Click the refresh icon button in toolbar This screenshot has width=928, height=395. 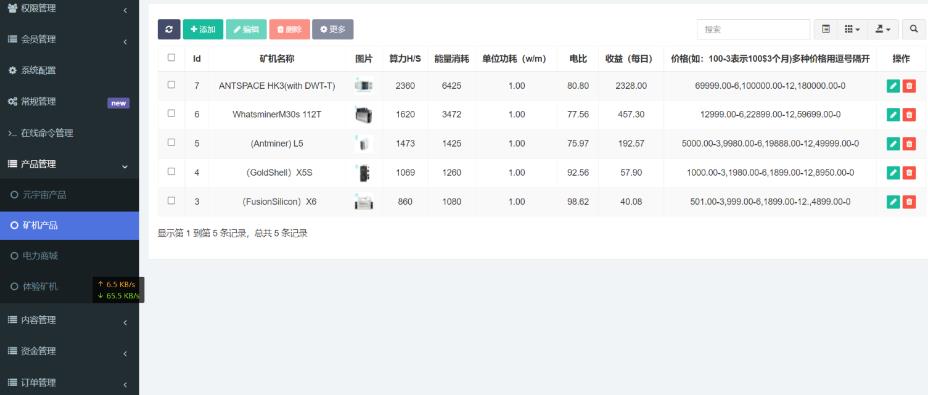tap(169, 29)
